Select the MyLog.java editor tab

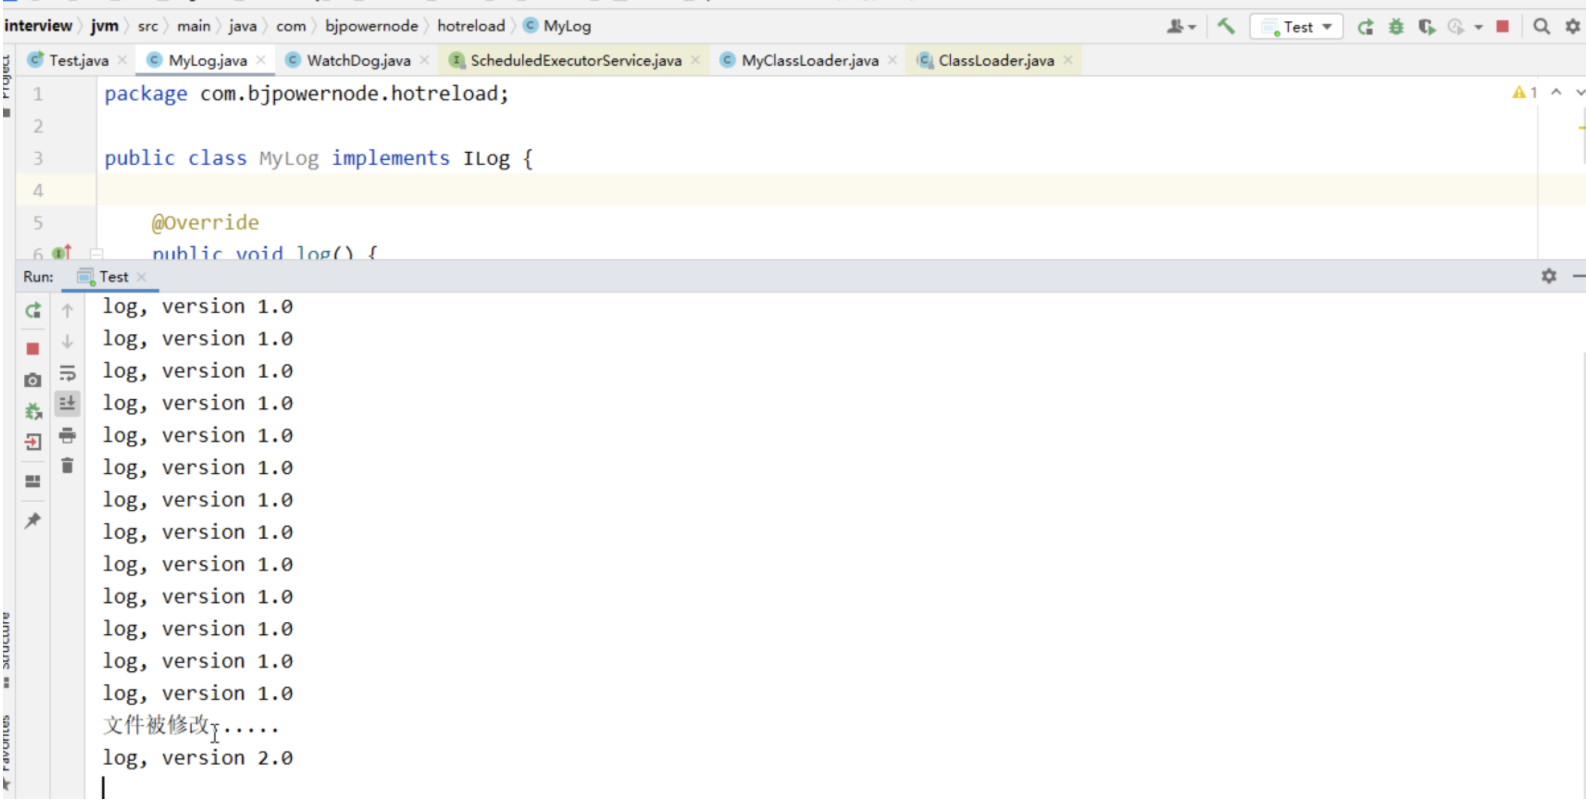pos(207,60)
